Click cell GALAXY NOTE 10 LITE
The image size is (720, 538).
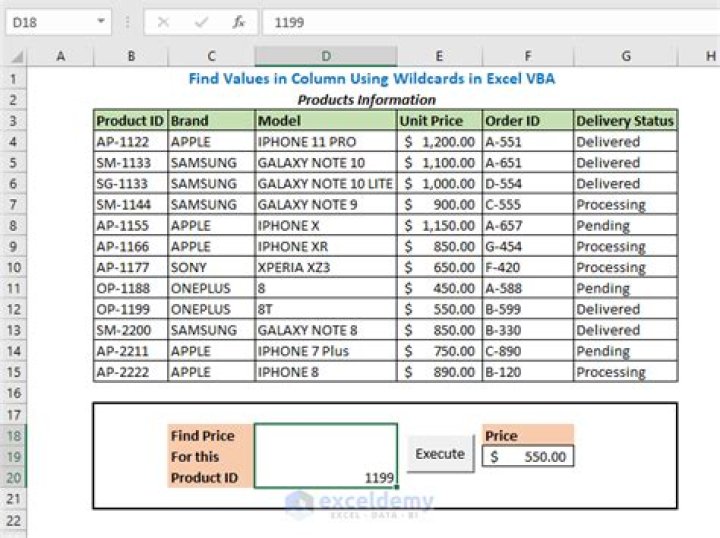(326, 184)
